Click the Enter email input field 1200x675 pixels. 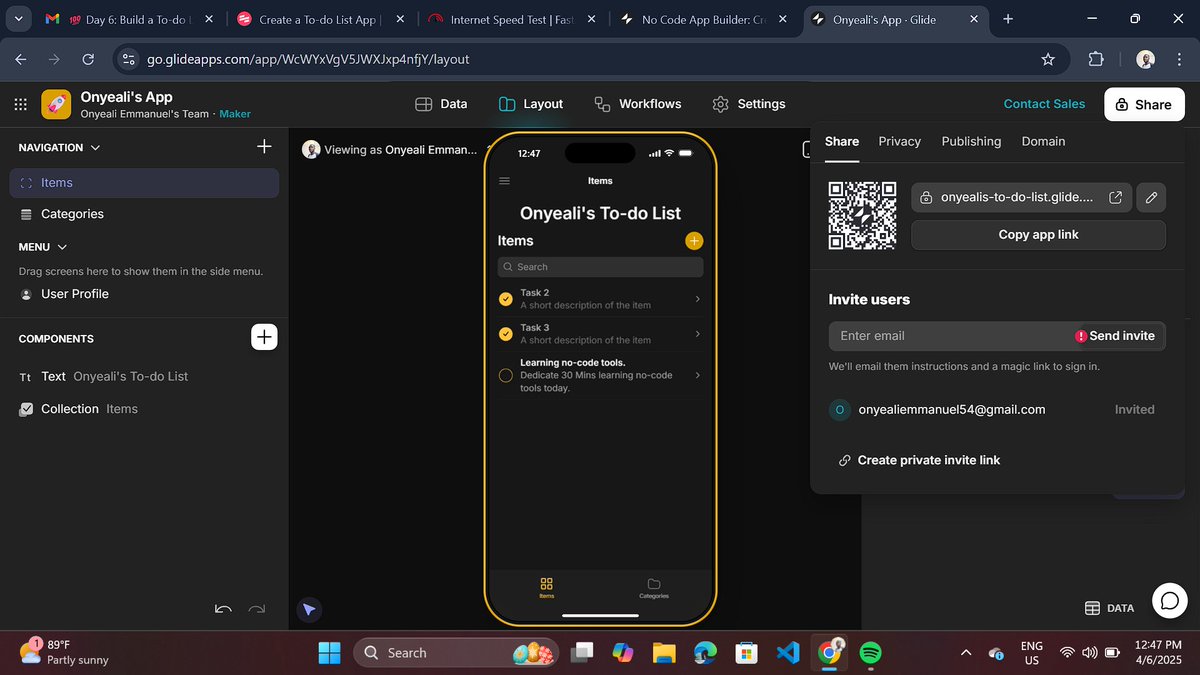pos(950,336)
